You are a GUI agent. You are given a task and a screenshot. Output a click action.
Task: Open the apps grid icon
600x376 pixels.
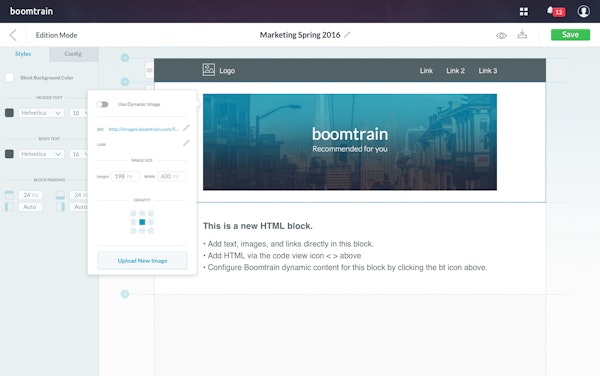[x=523, y=11]
